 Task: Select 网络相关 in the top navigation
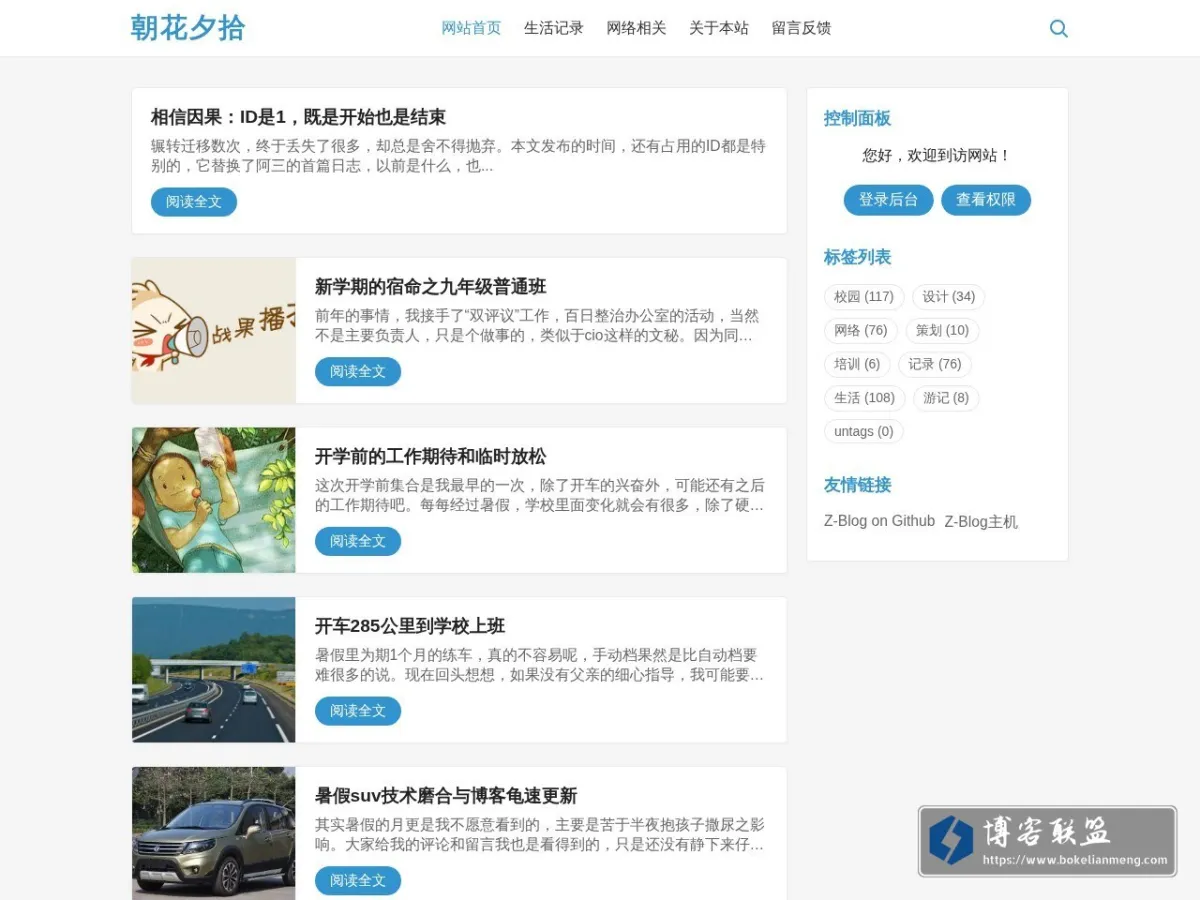pyautogui.click(x=636, y=28)
